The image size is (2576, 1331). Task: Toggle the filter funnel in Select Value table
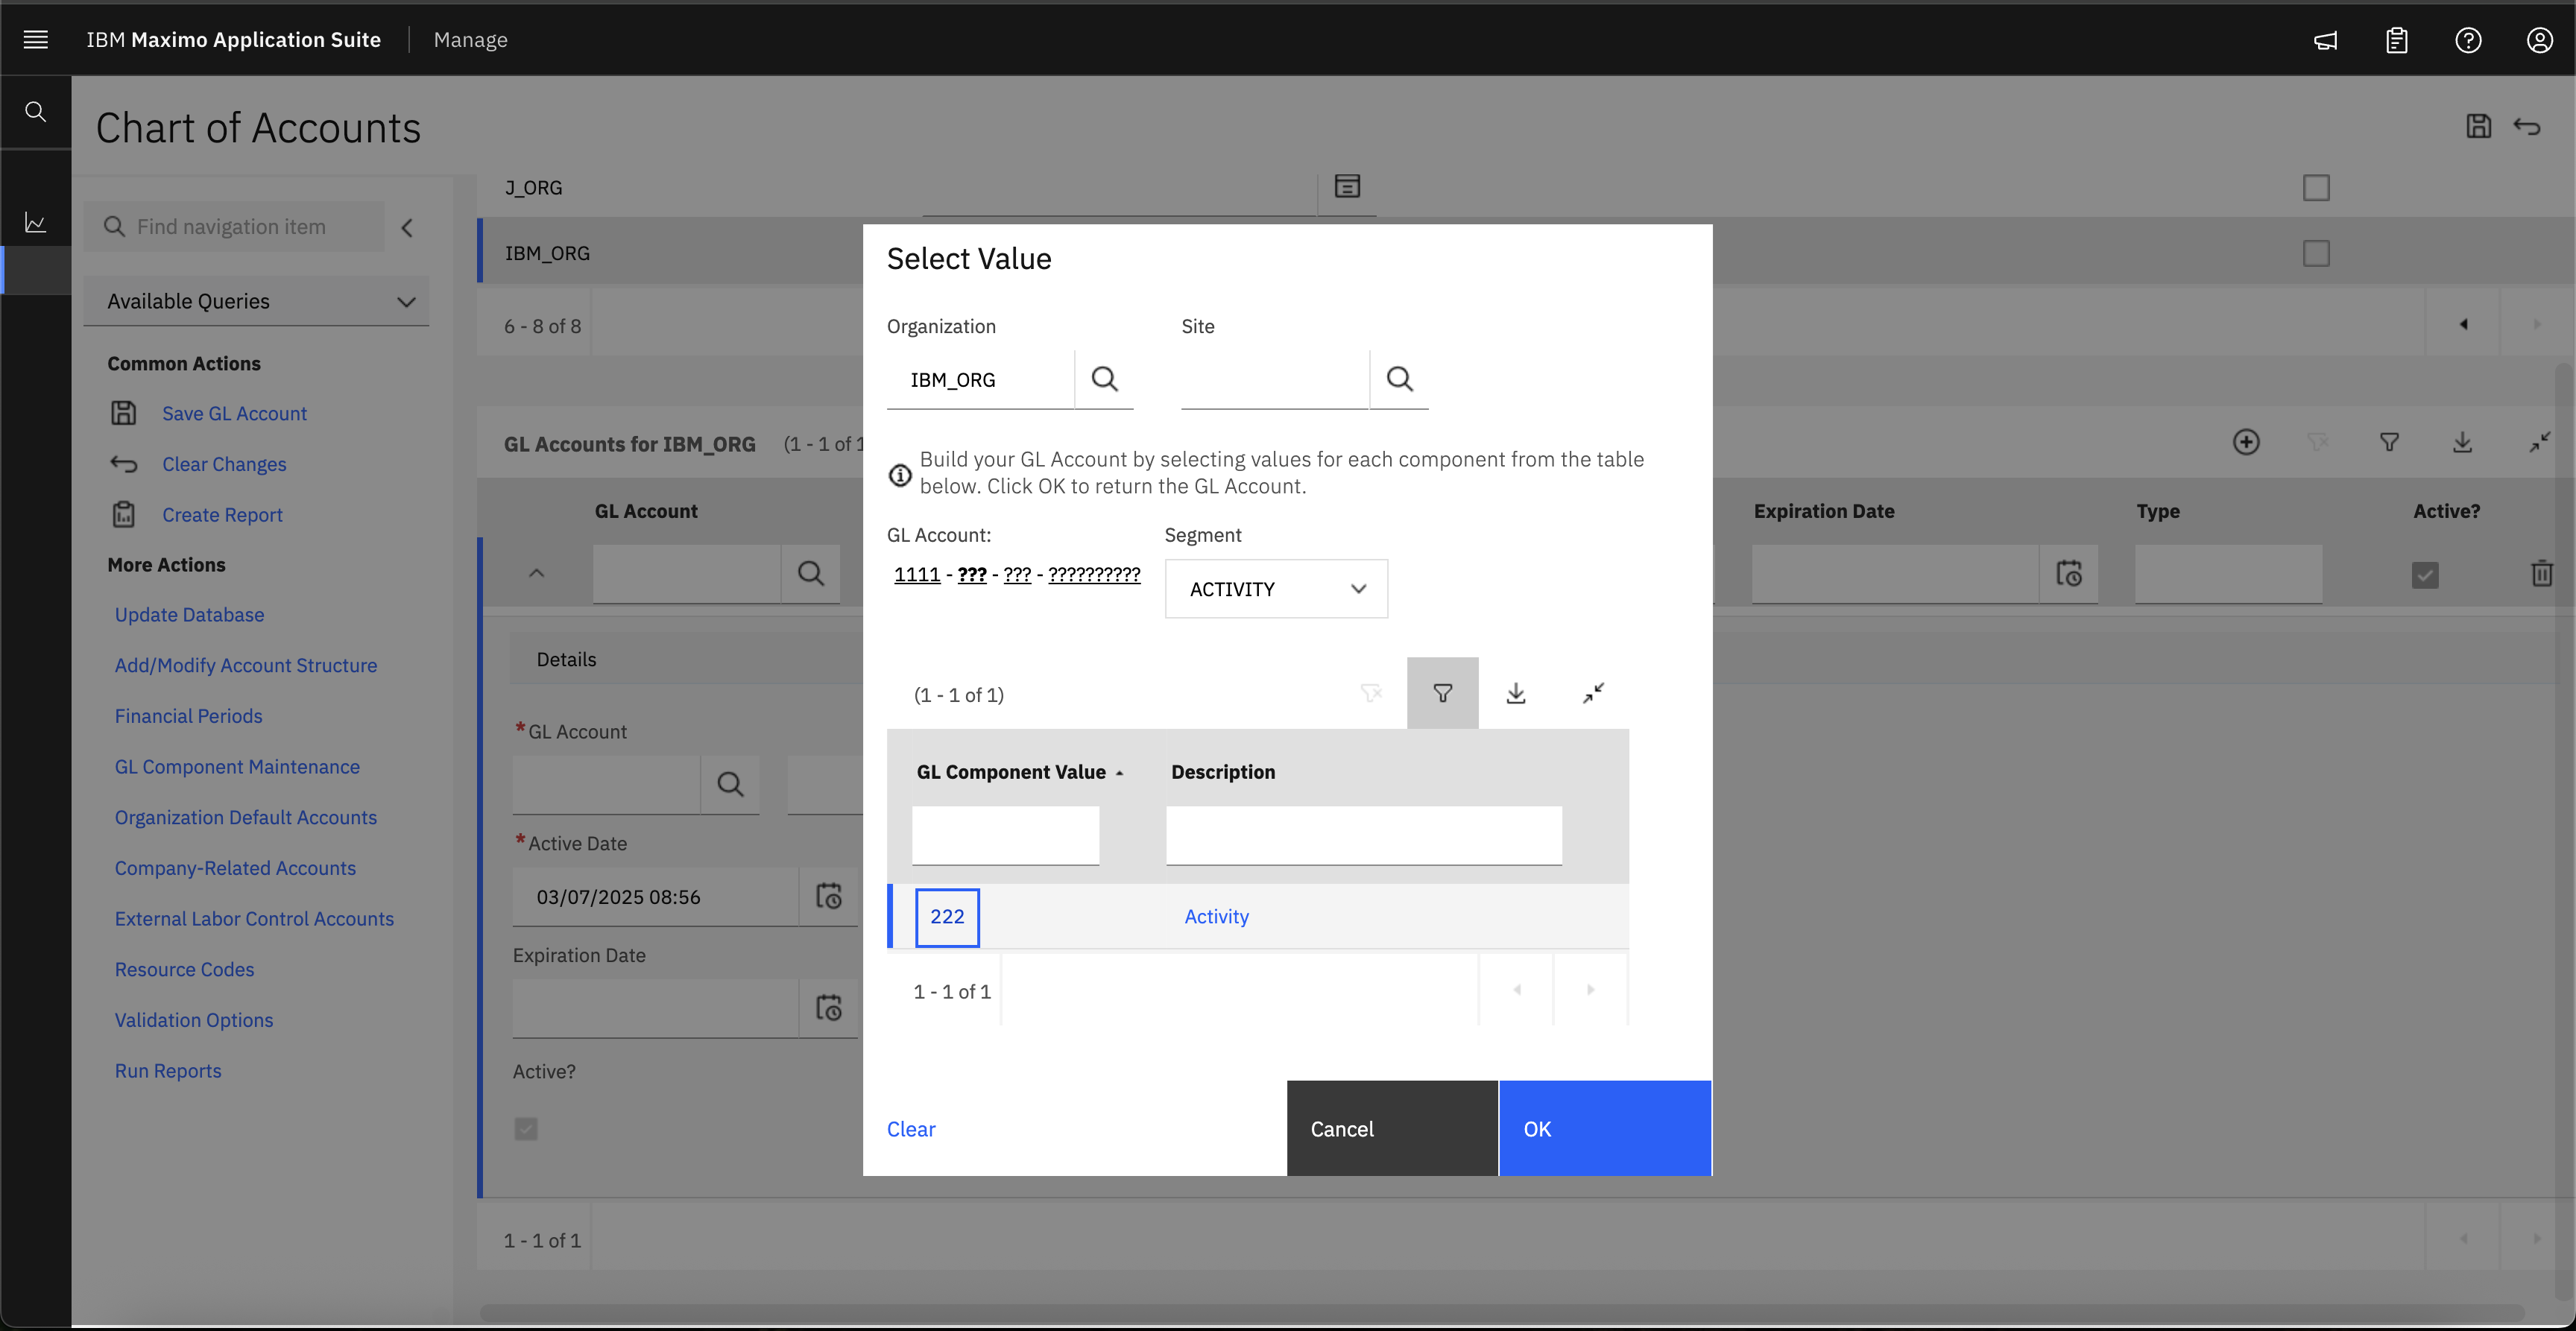tap(1442, 693)
